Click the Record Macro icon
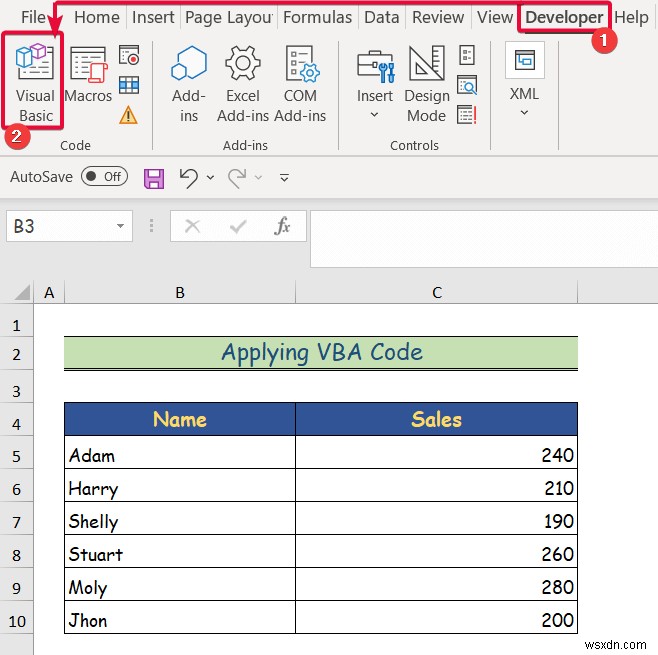Viewport: 658px width, 655px height. point(129,55)
